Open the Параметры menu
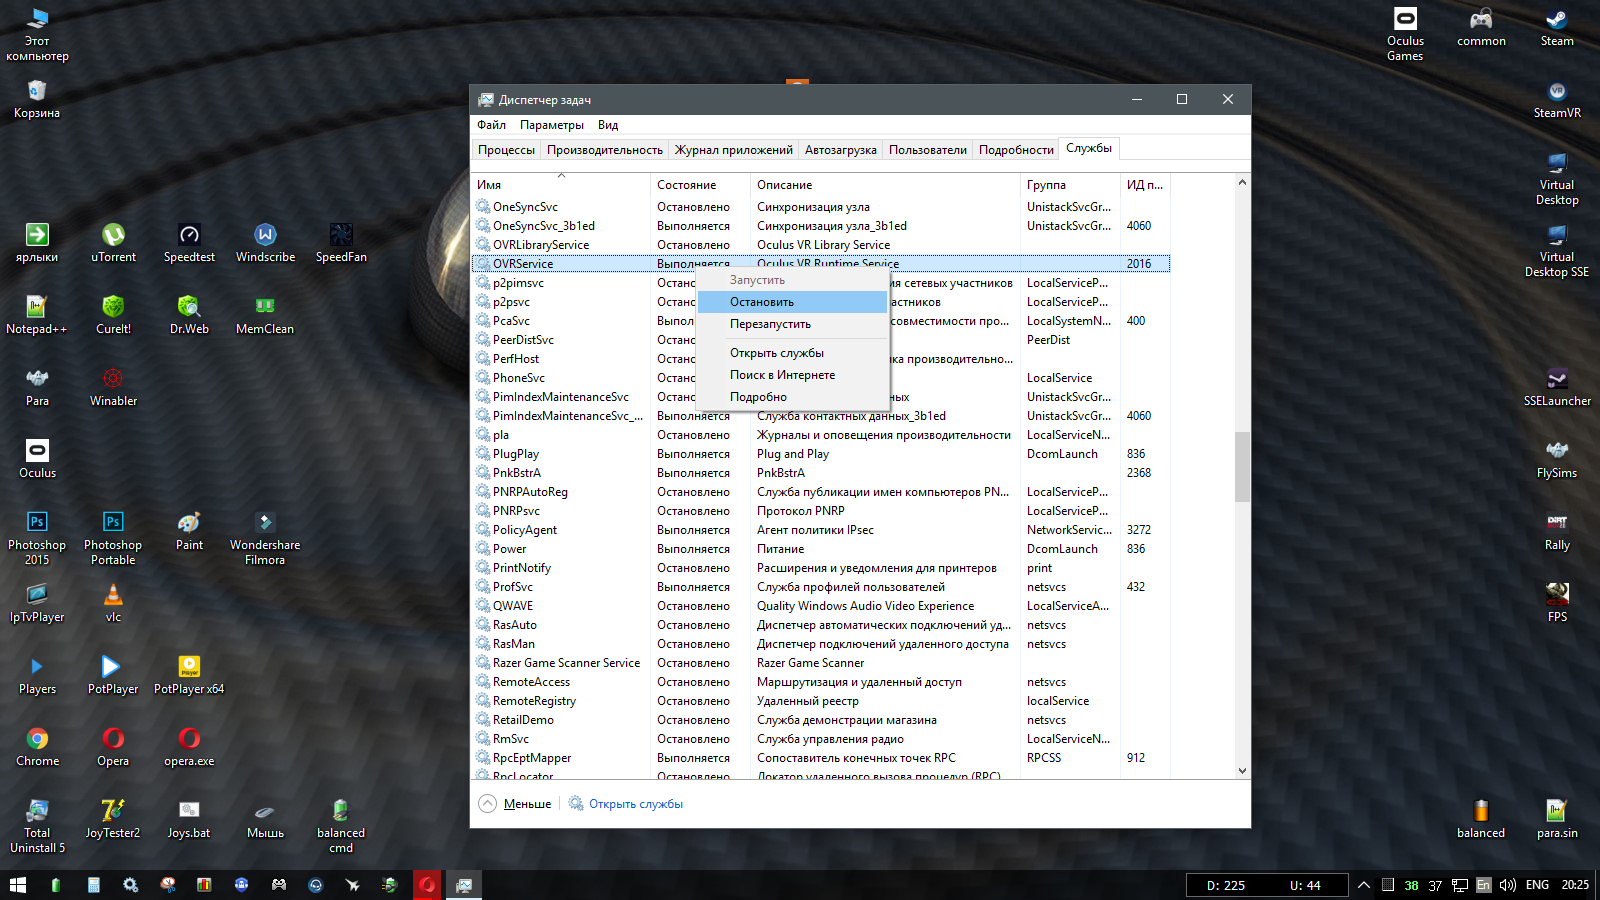This screenshot has width=1600, height=900. 551,125
